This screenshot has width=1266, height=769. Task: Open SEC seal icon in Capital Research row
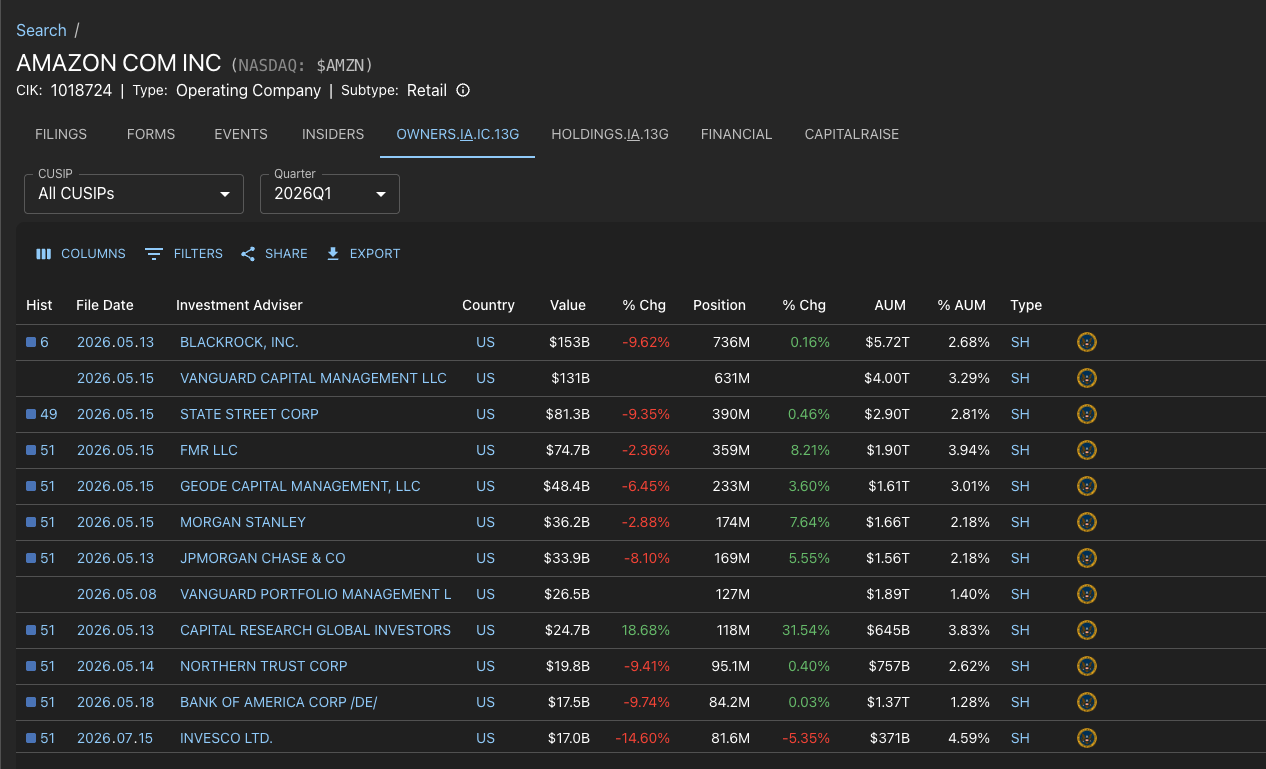[x=1087, y=630]
